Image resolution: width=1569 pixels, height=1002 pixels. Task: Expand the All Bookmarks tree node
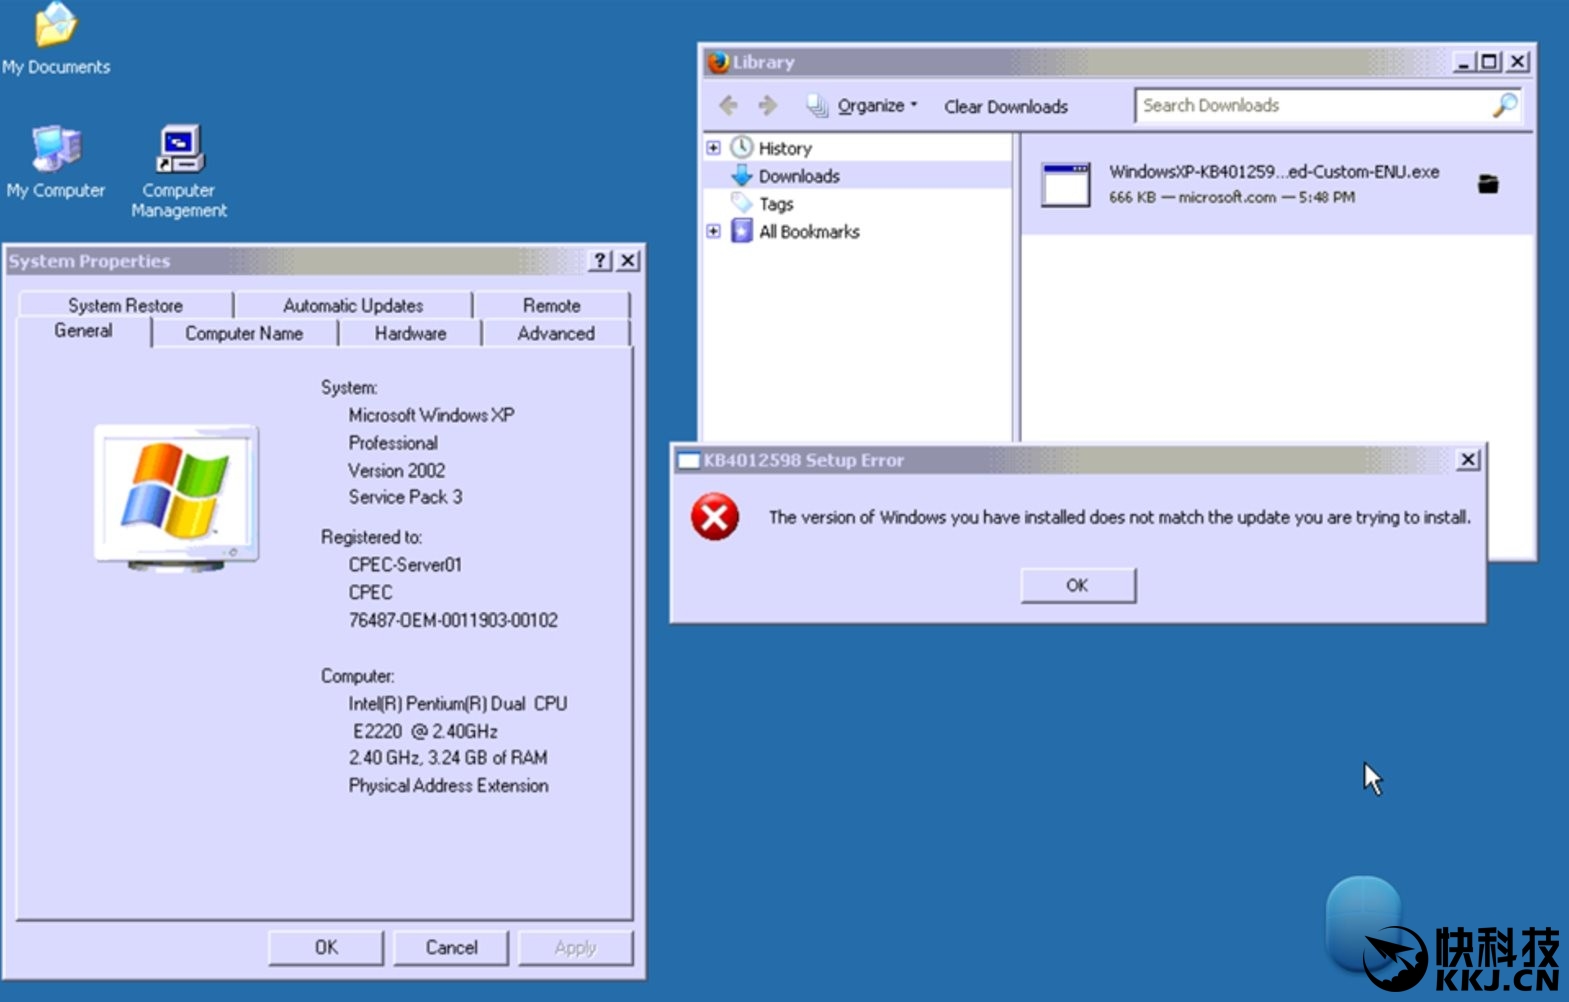coord(713,231)
